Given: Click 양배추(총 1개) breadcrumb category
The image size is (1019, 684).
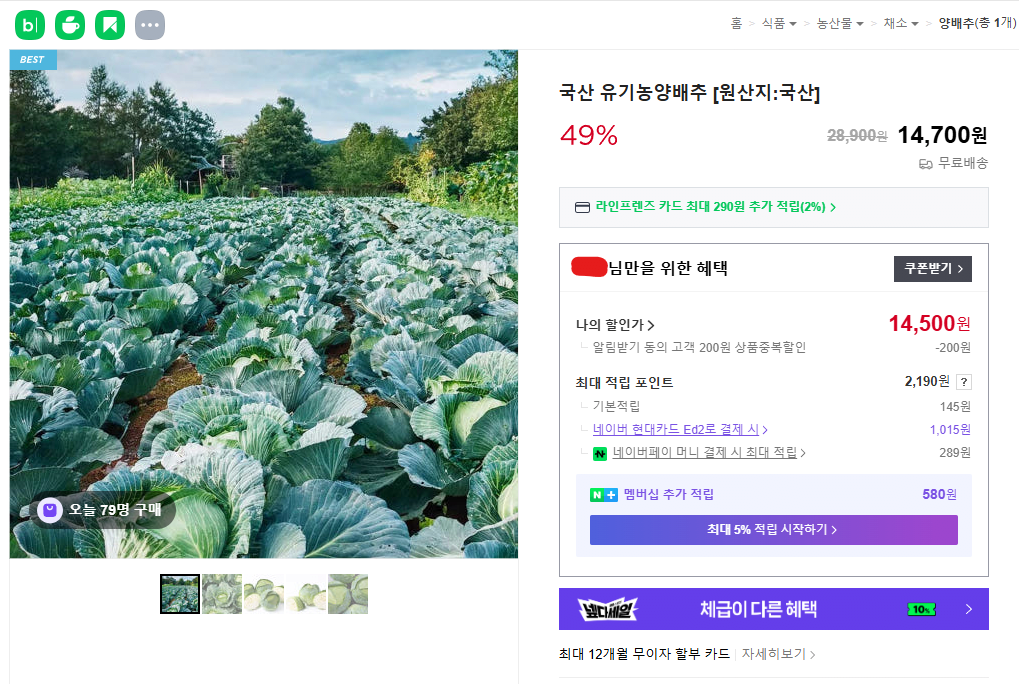Looking at the screenshot, I should [x=977, y=23].
